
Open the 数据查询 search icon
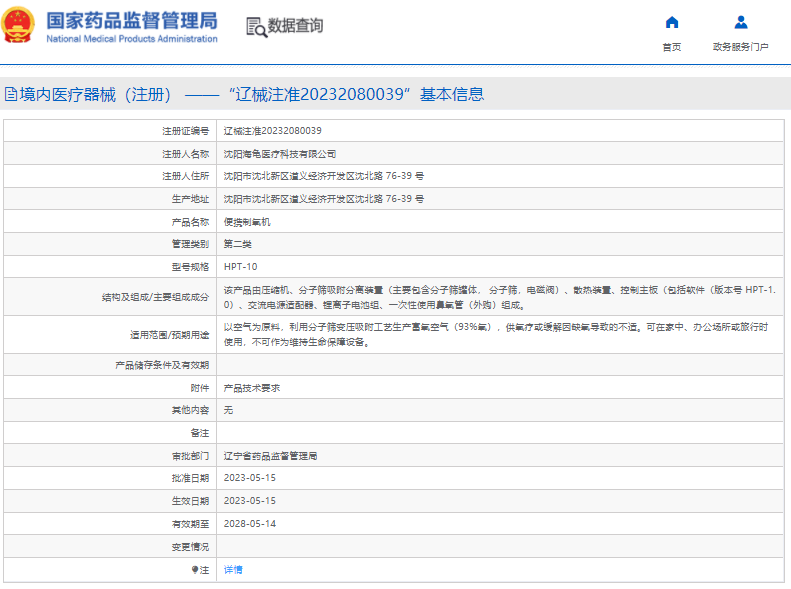[x=256, y=27]
